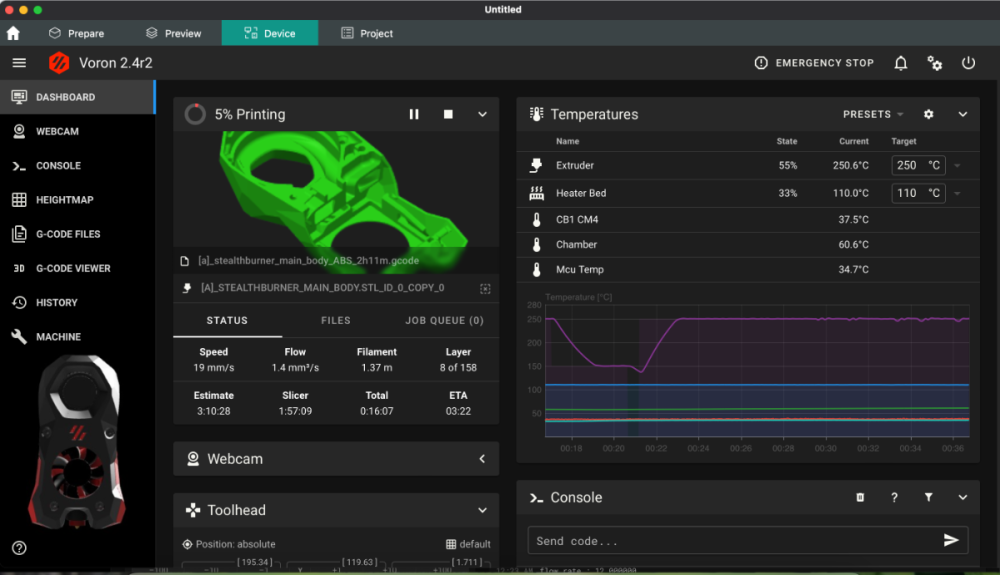
Task: Open interface settings gears icon
Action: coord(934,63)
